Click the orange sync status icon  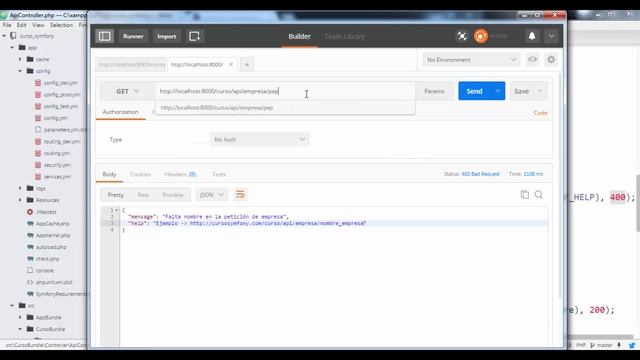481,36
